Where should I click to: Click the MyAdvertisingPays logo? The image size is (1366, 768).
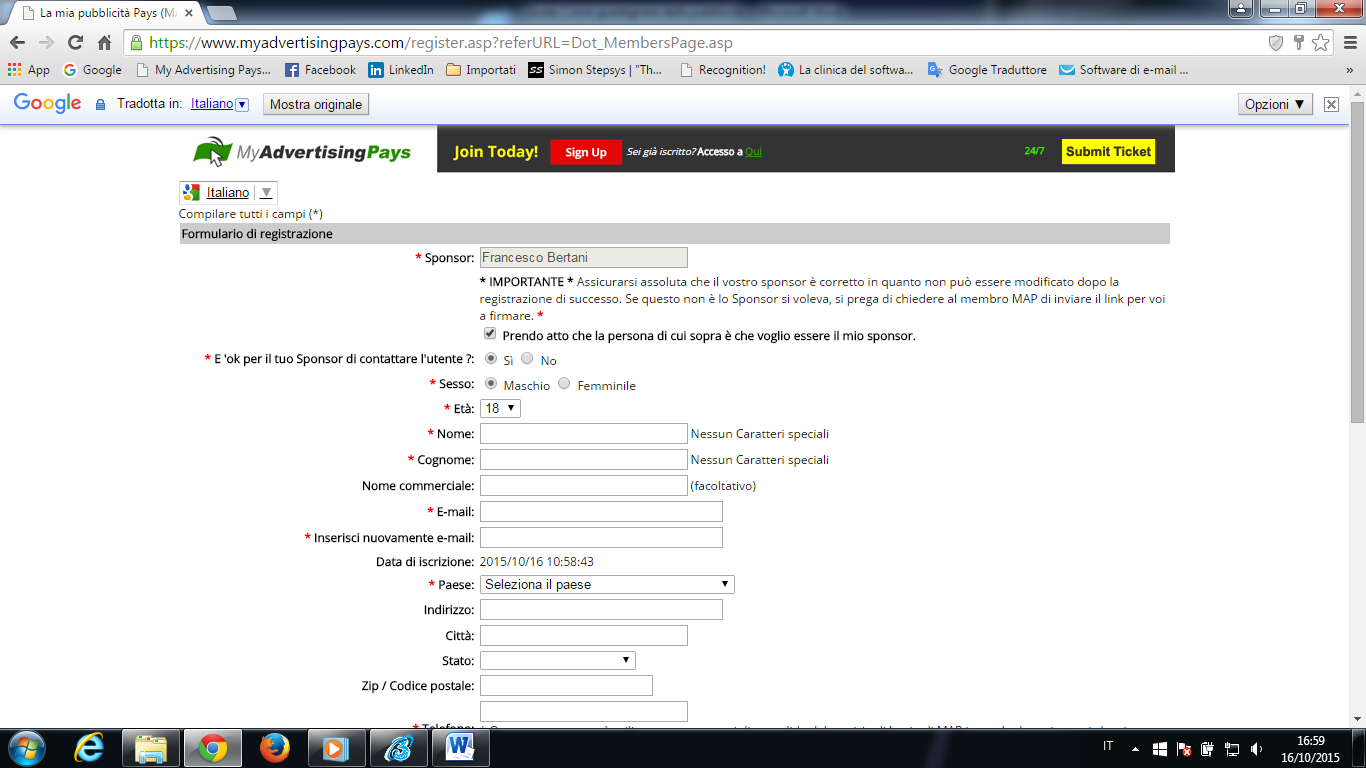pyautogui.click(x=302, y=152)
